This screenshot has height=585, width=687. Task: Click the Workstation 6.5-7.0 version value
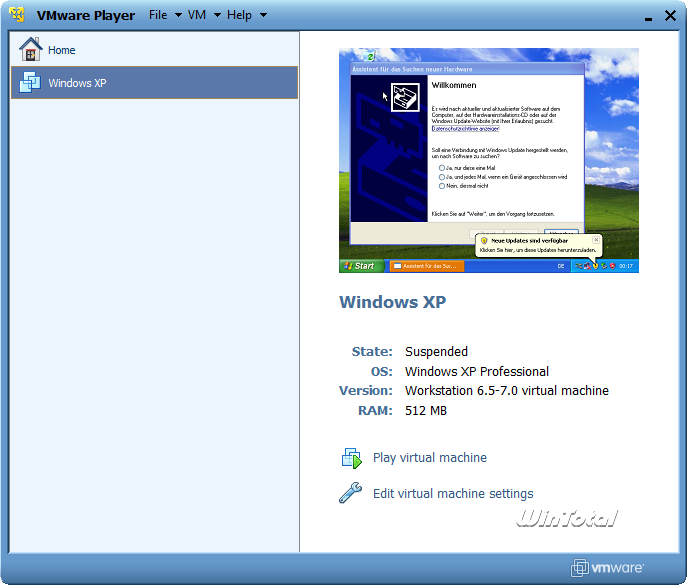pyautogui.click(x=507, y=390)
